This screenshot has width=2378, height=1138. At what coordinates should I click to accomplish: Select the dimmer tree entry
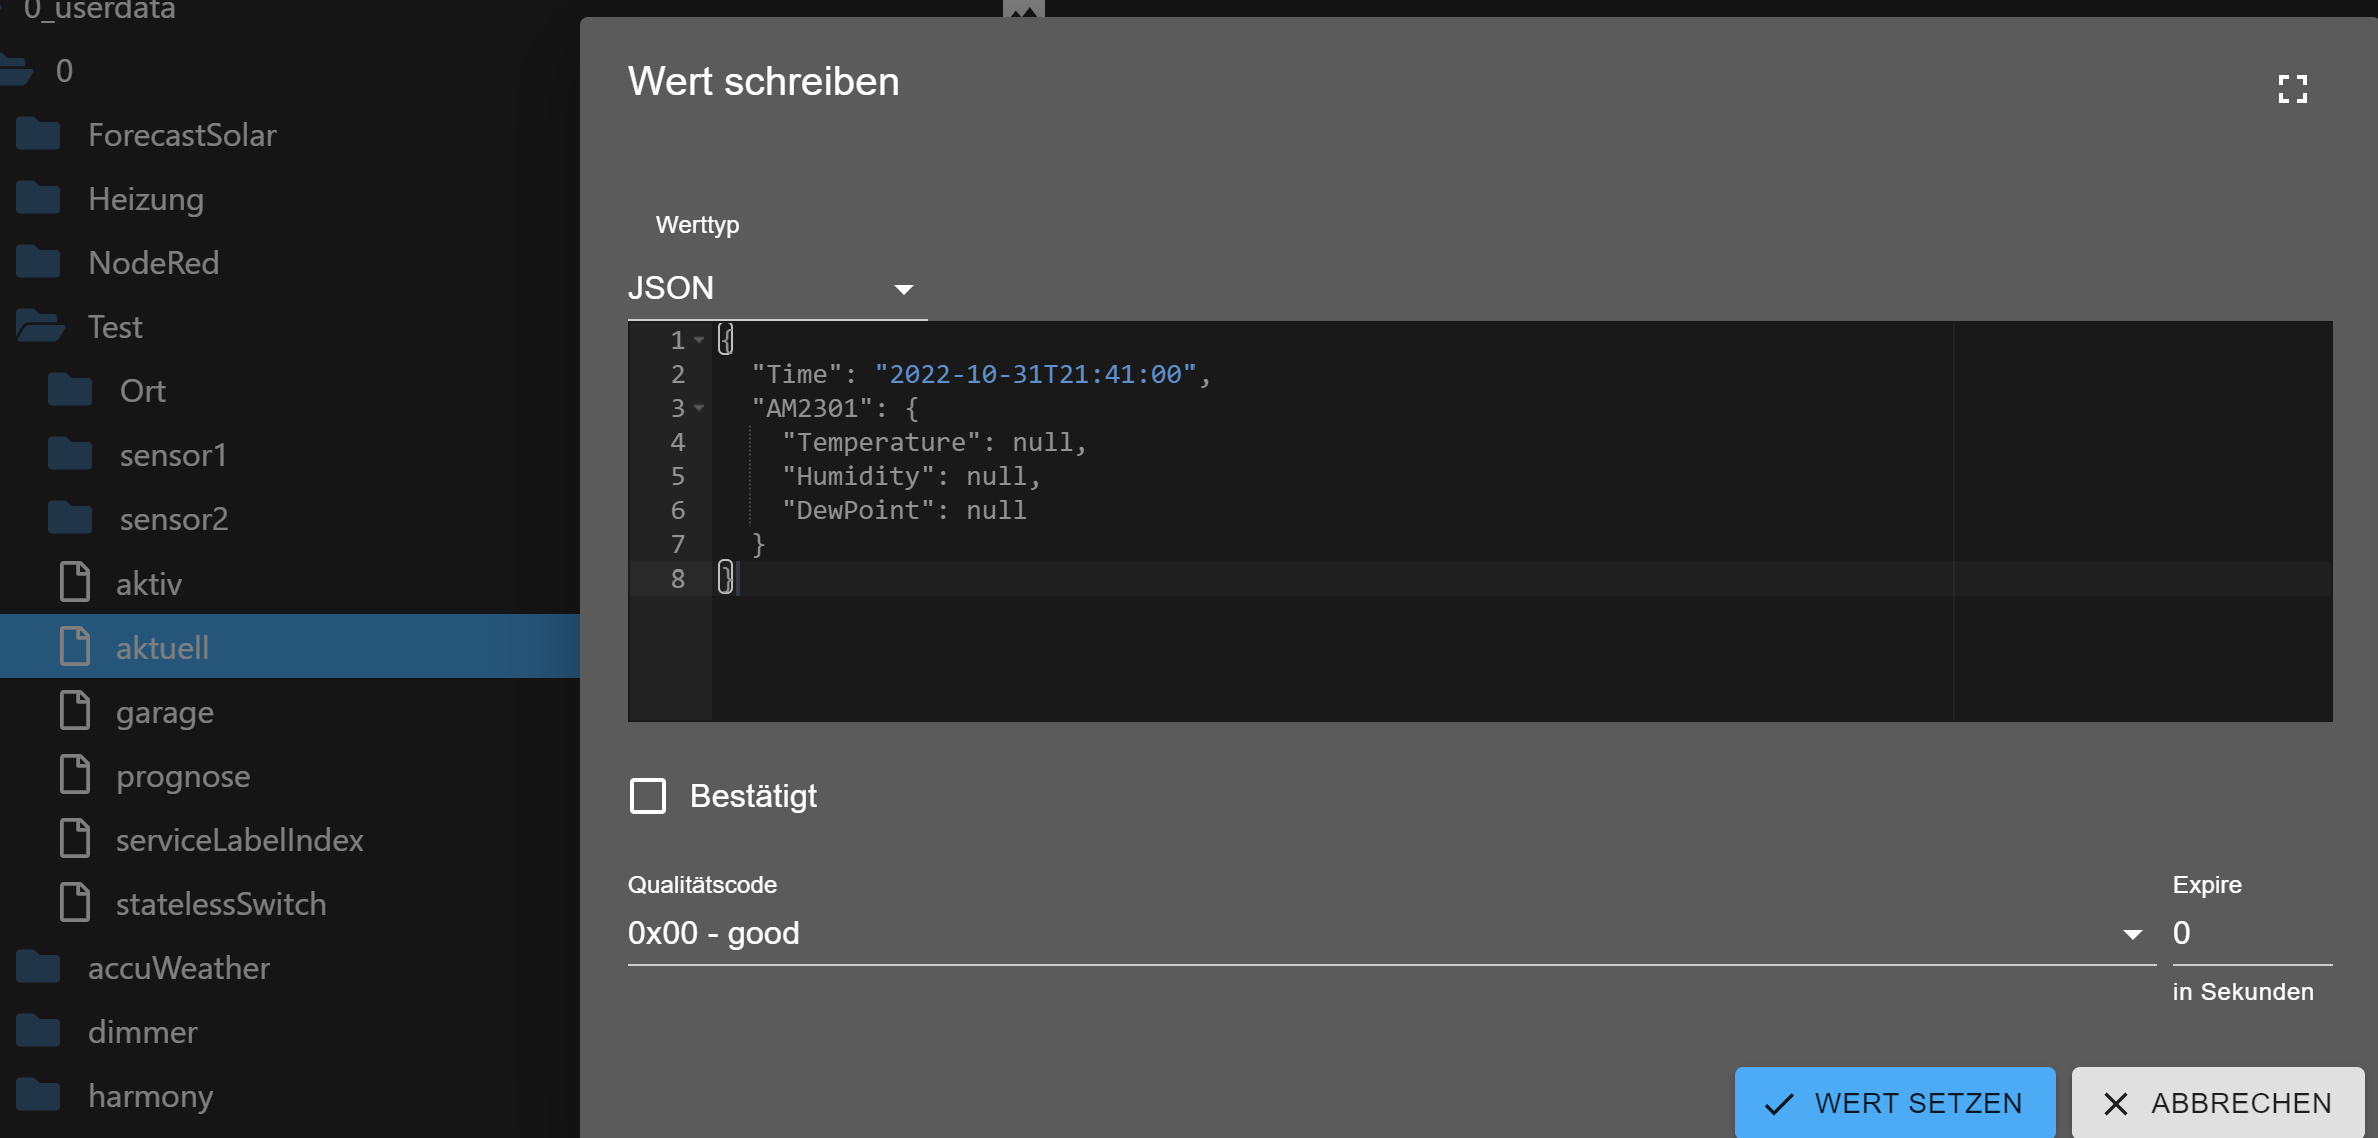(142, 1032)
